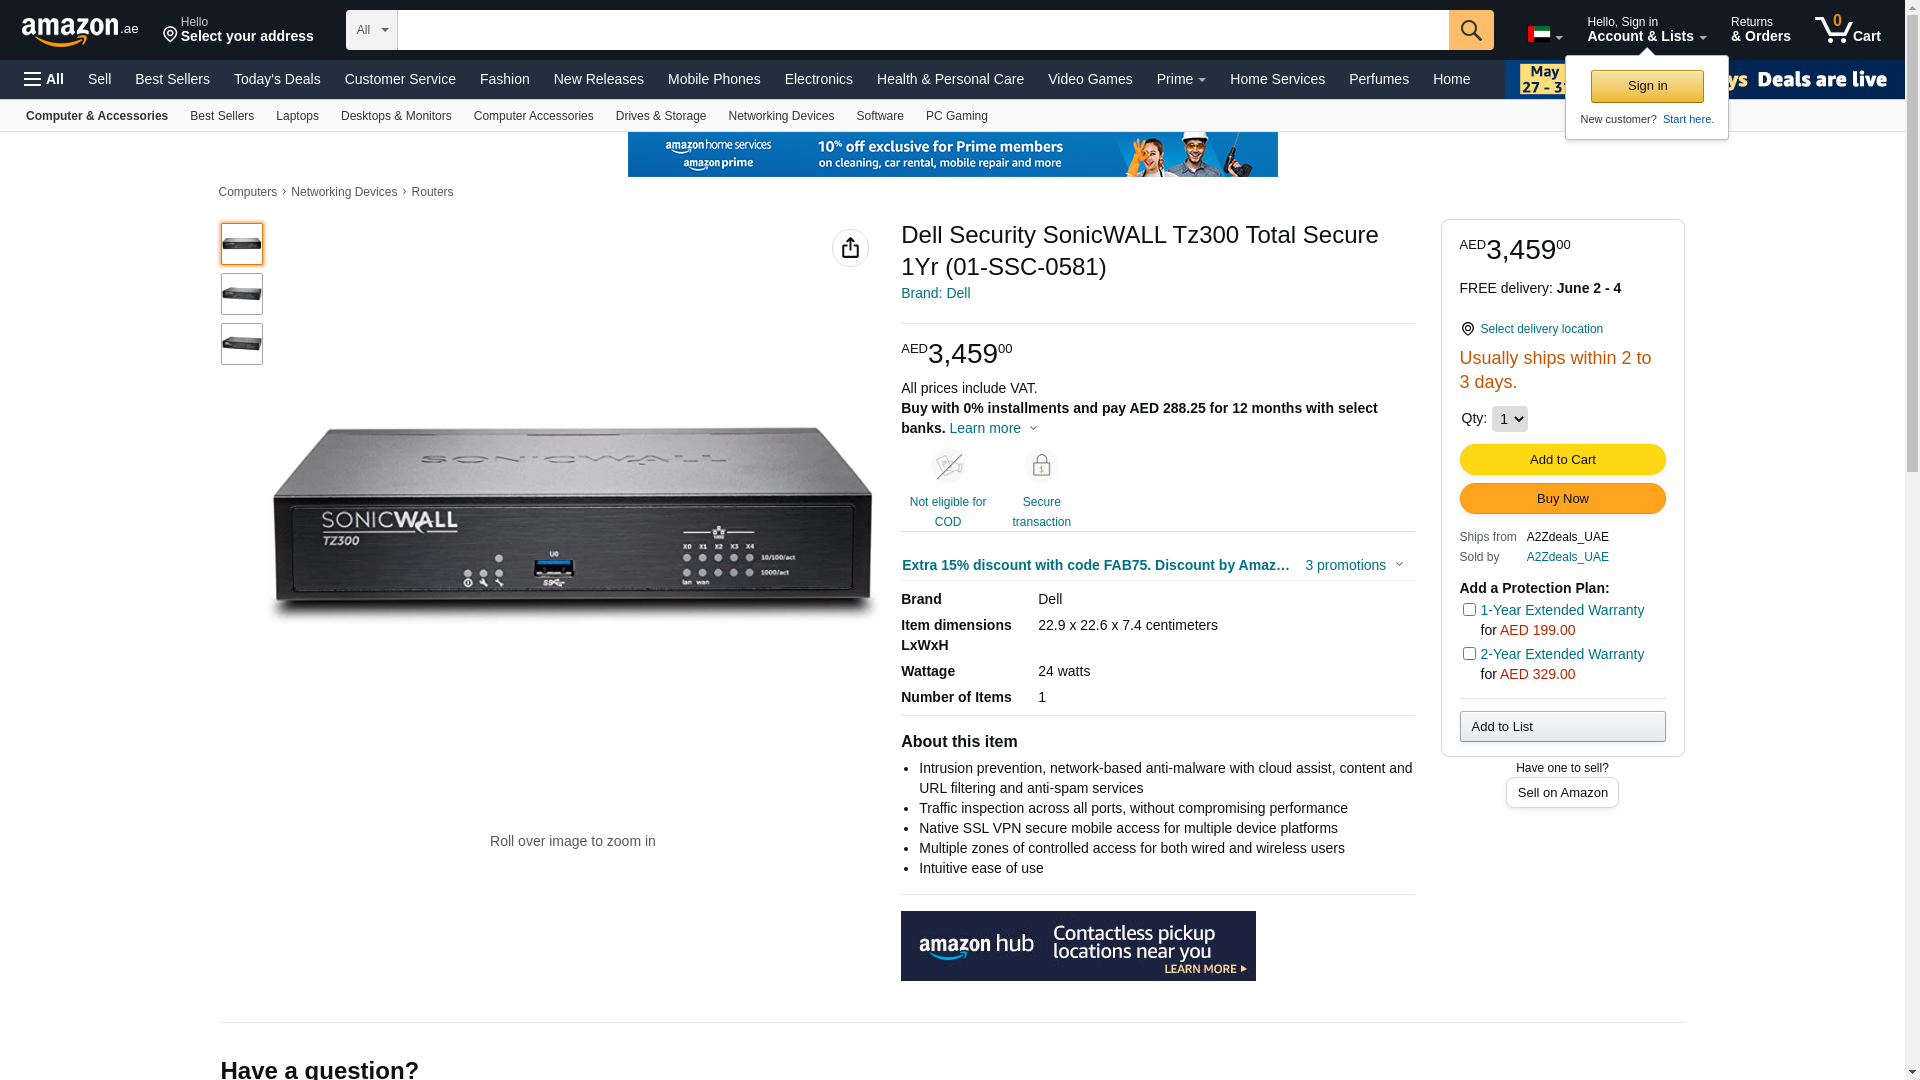Click the Buy Now button
The image size is (1920, 1080).
click(1562, 499)
